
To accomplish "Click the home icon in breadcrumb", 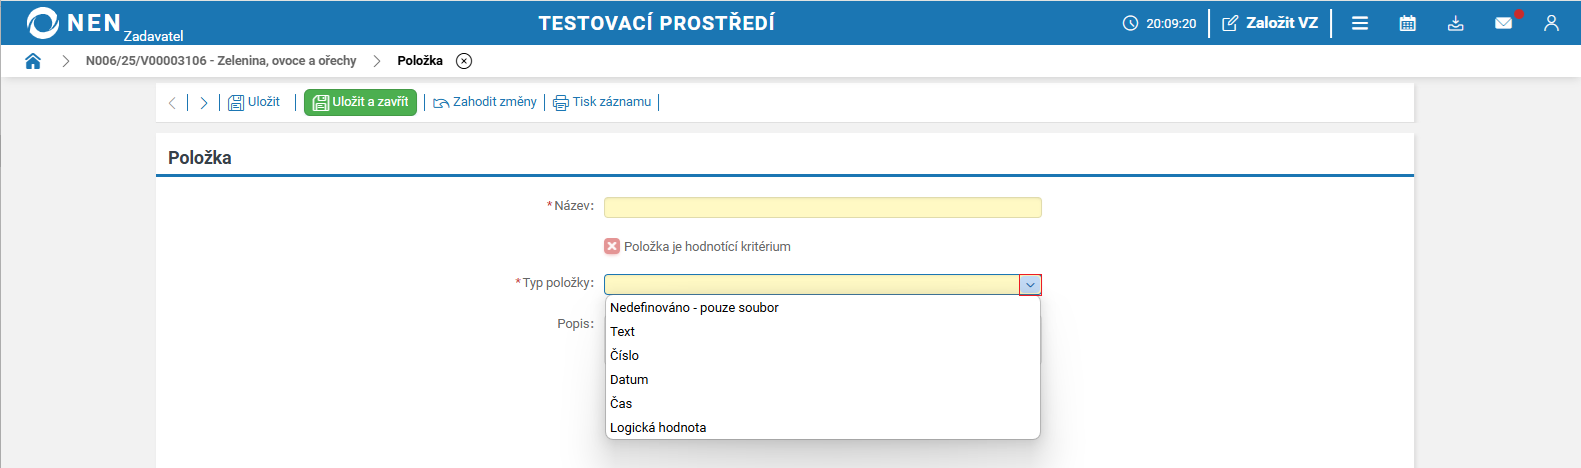I will pyautogui.click(x=33, y=61).
